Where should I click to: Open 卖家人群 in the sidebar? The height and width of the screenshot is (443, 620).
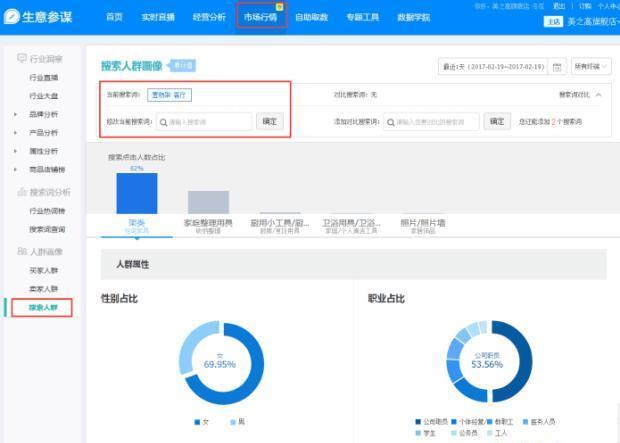43,289
